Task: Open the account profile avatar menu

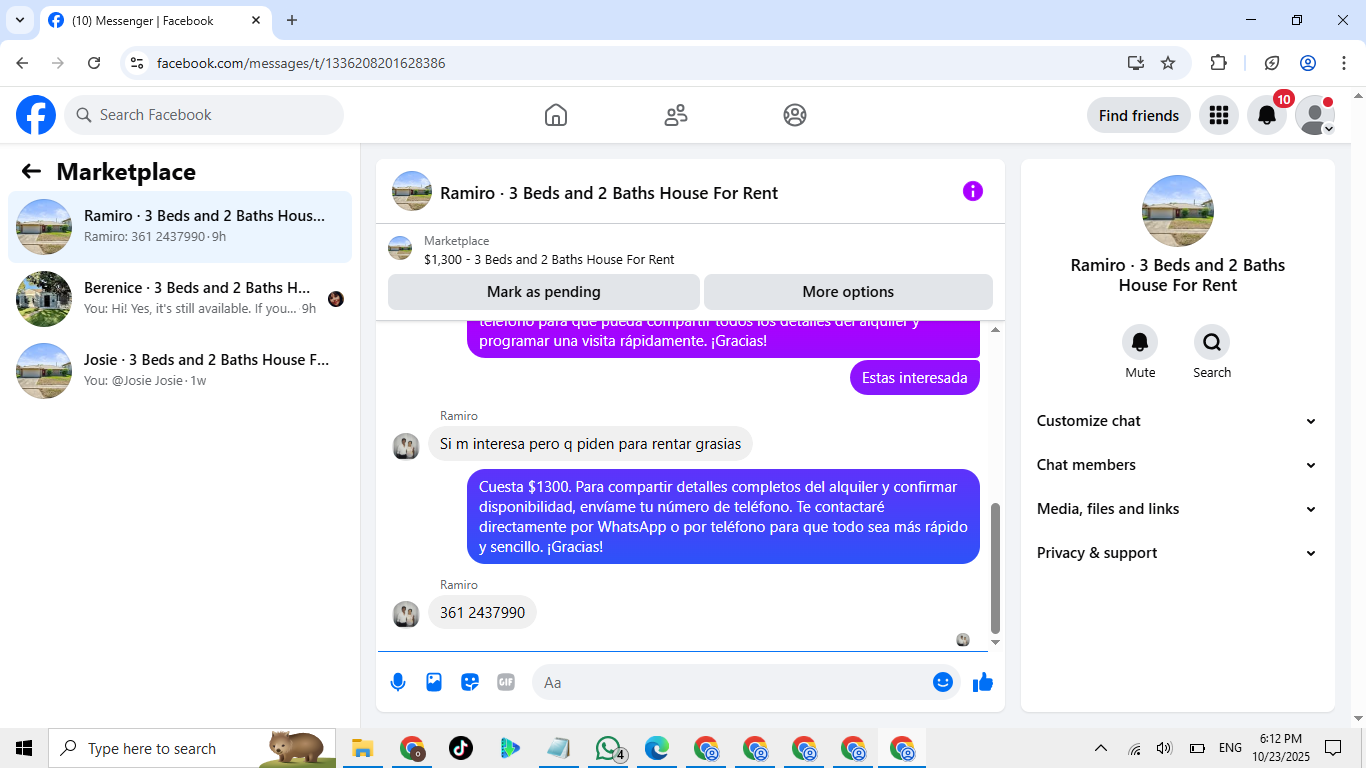Action: pos(1315,115)
